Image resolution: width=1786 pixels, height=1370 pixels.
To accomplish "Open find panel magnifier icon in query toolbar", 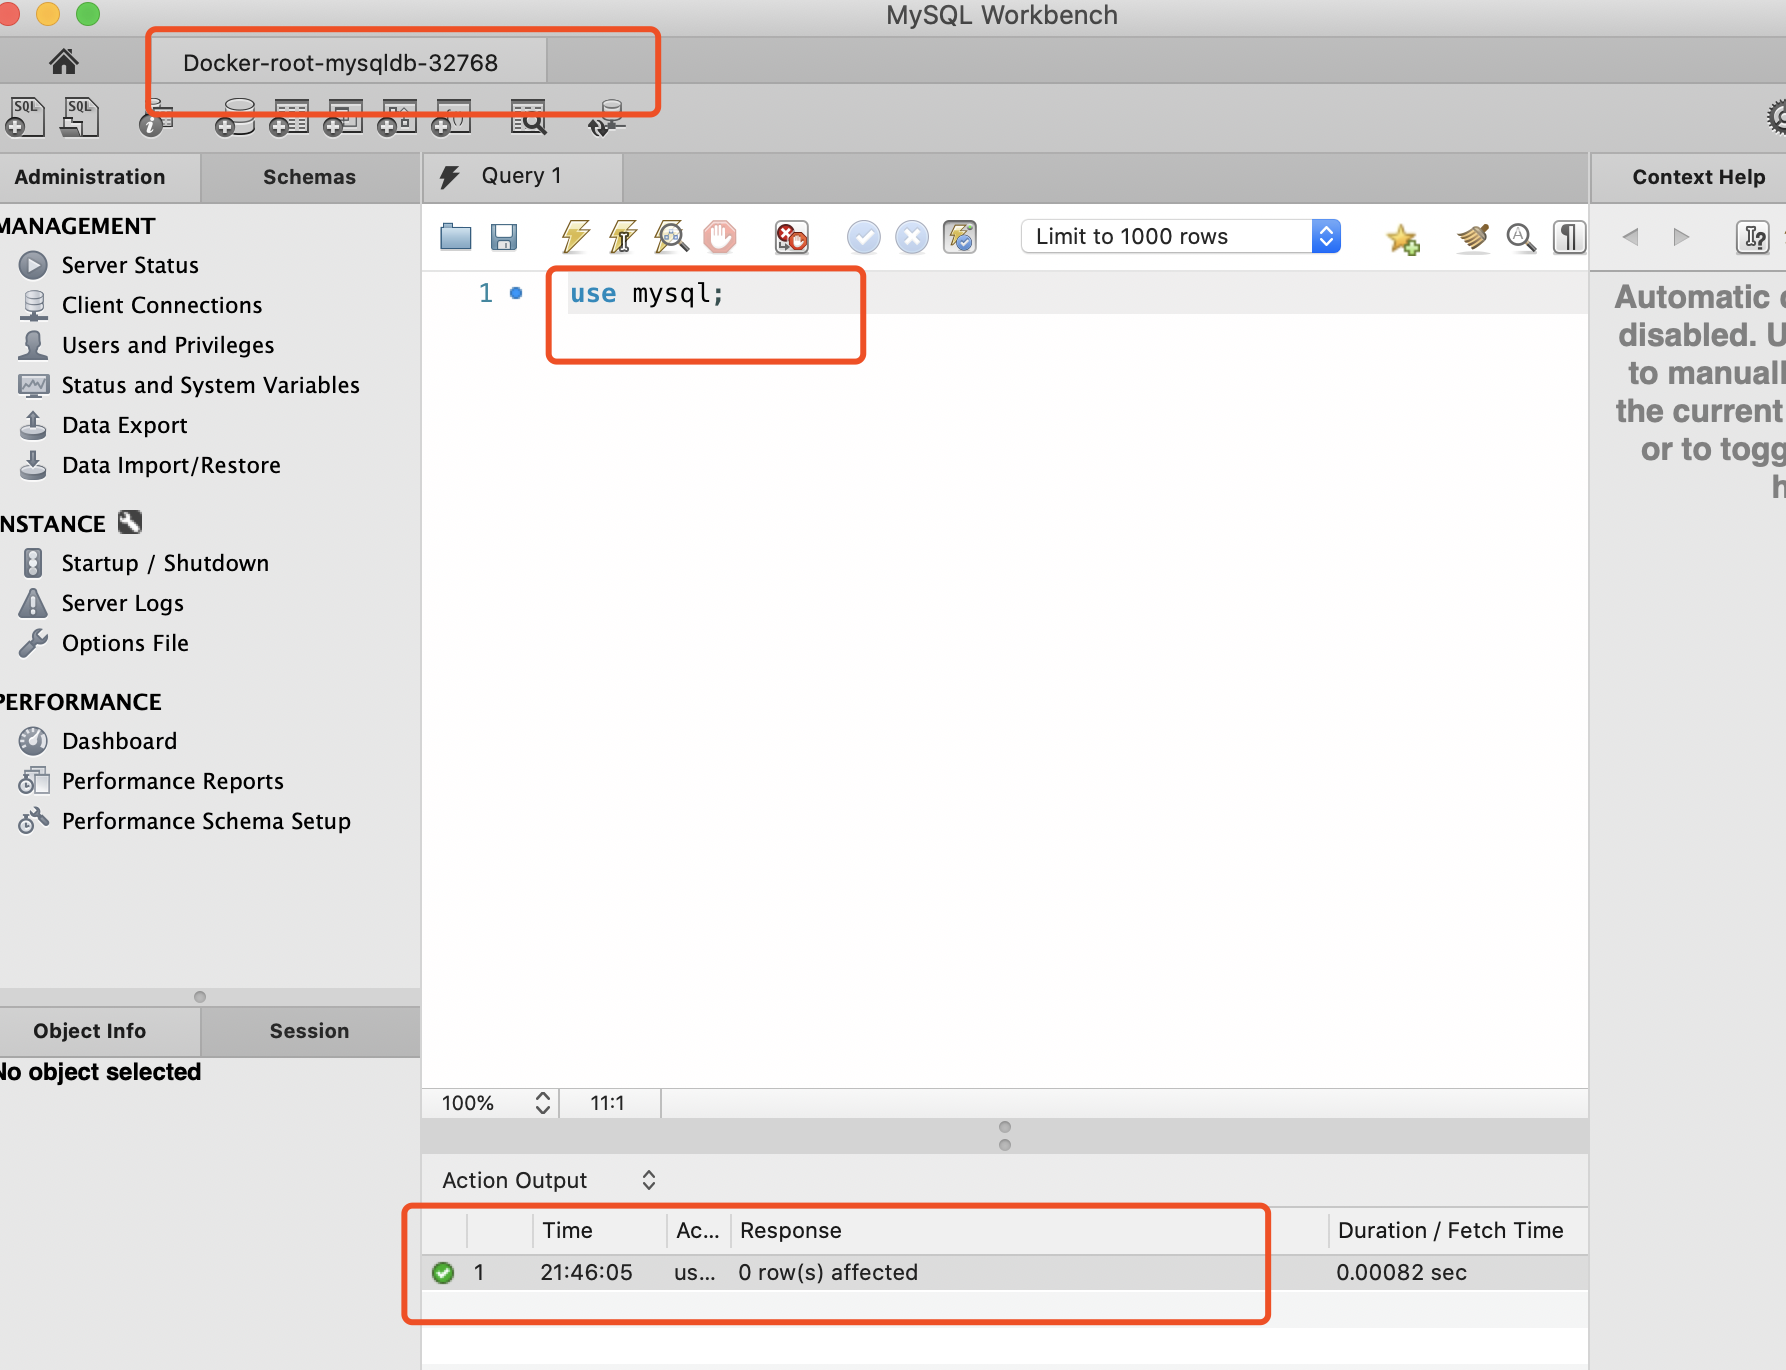I will [x=1521, y=237].
